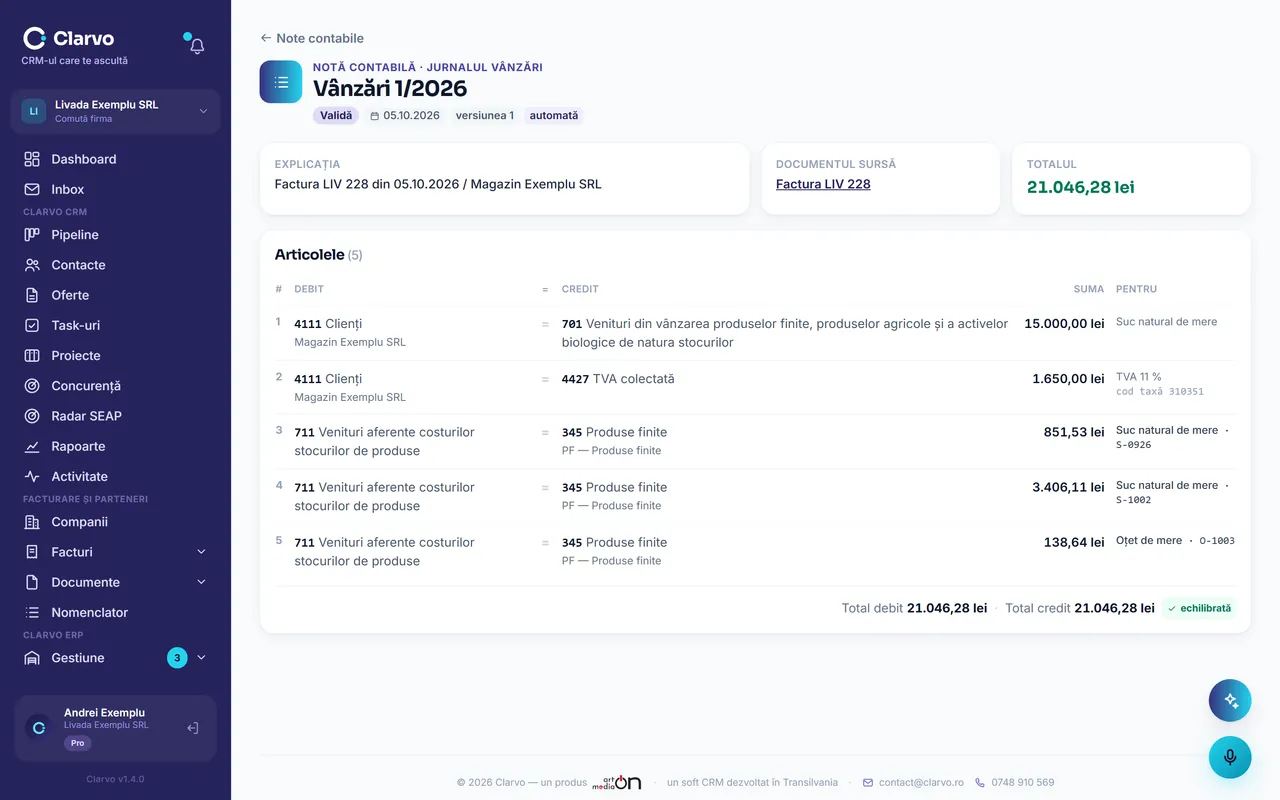Open Facturi menu item
The width and height of the screenshot is (1280, 800).
[x=72, y=552]
